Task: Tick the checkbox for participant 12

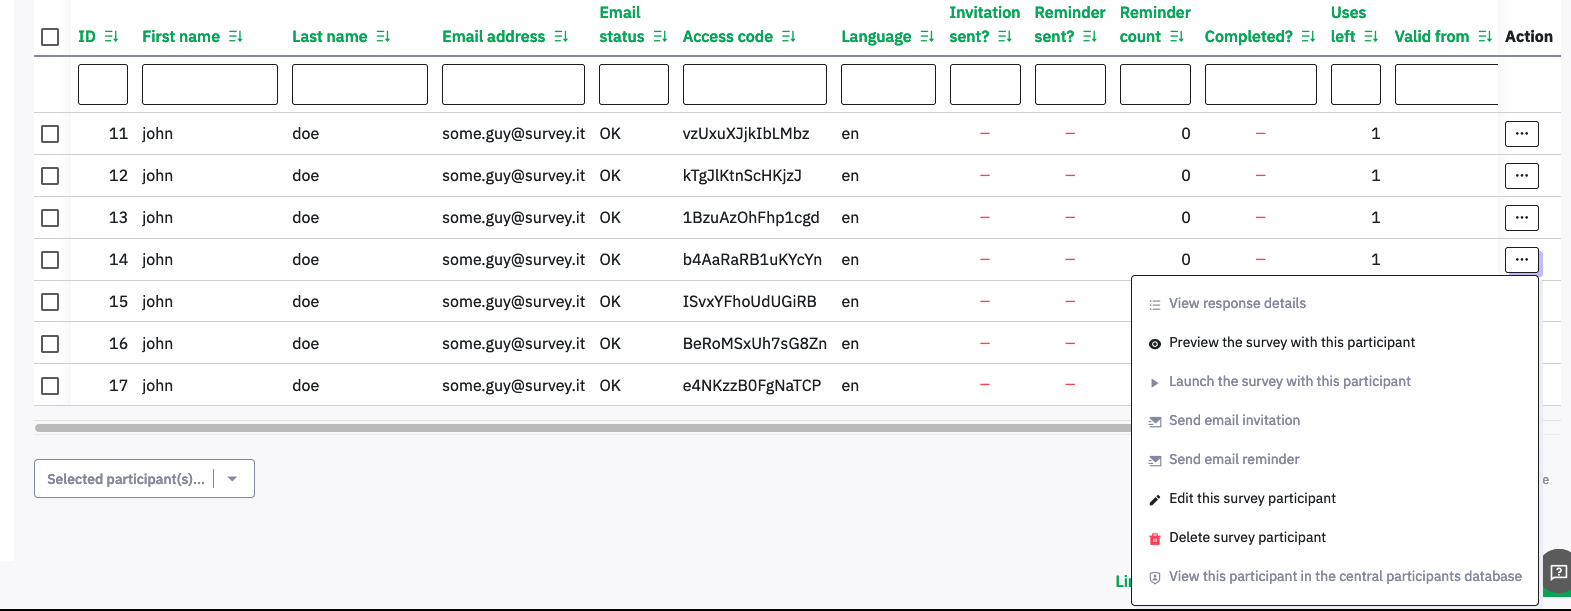Action: point(50,176)
